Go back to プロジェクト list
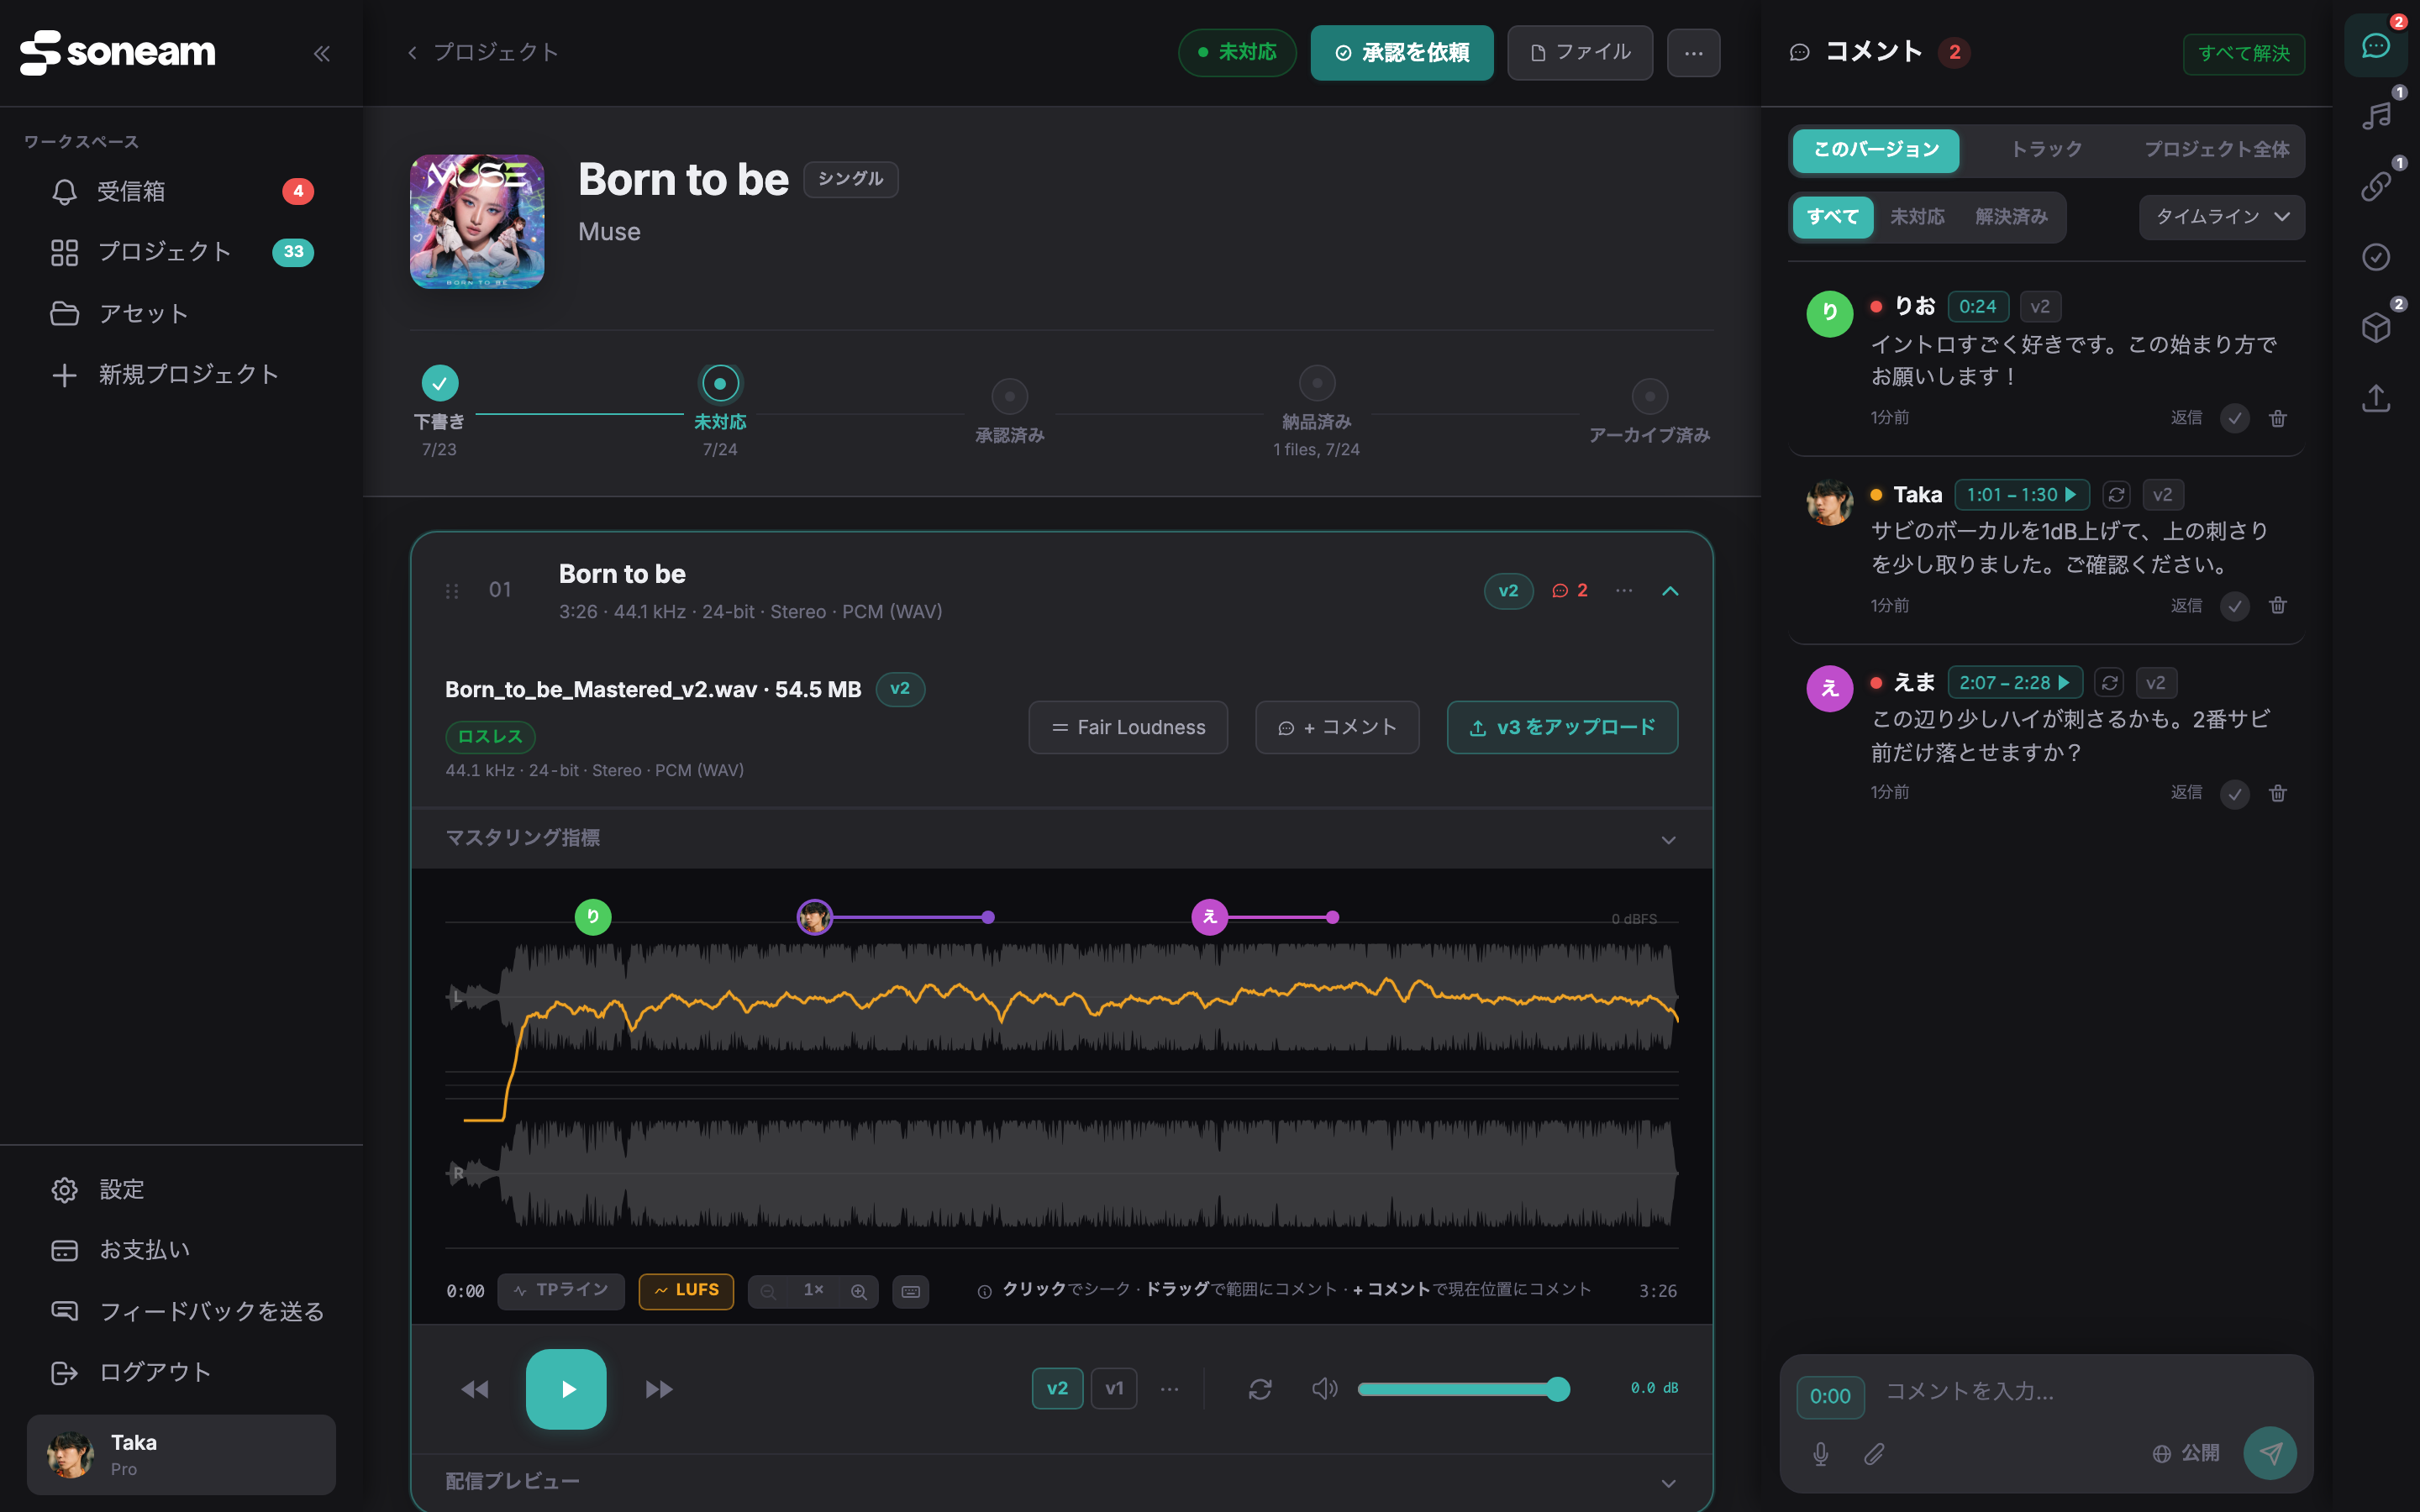2420x1512 pixels. 483,52
